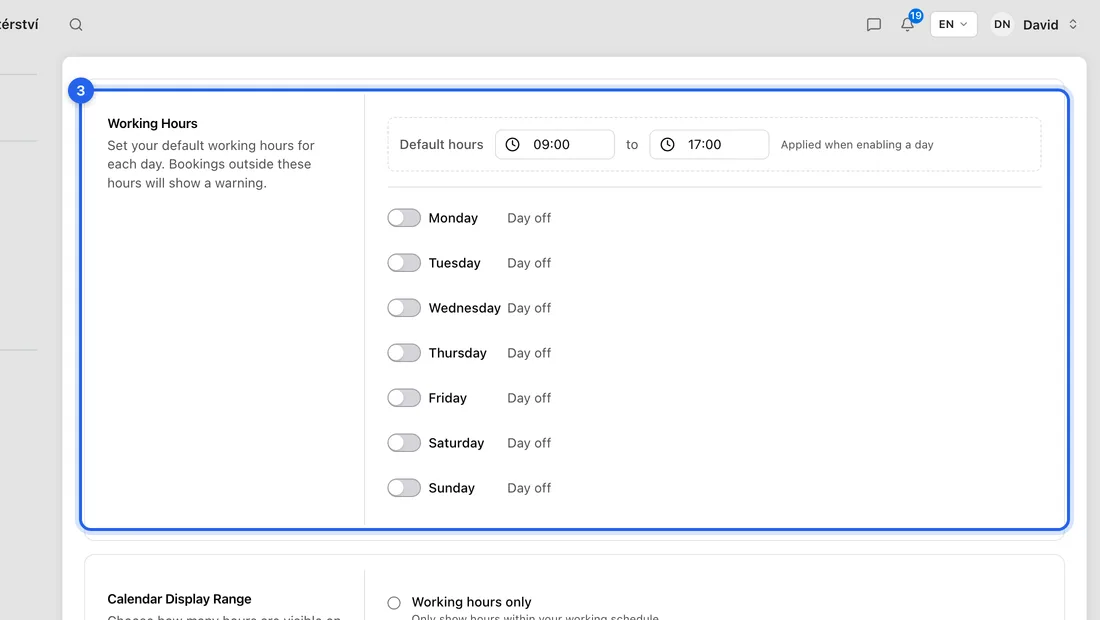
Task: Click the Friday day label
Action: click(448, 398)
